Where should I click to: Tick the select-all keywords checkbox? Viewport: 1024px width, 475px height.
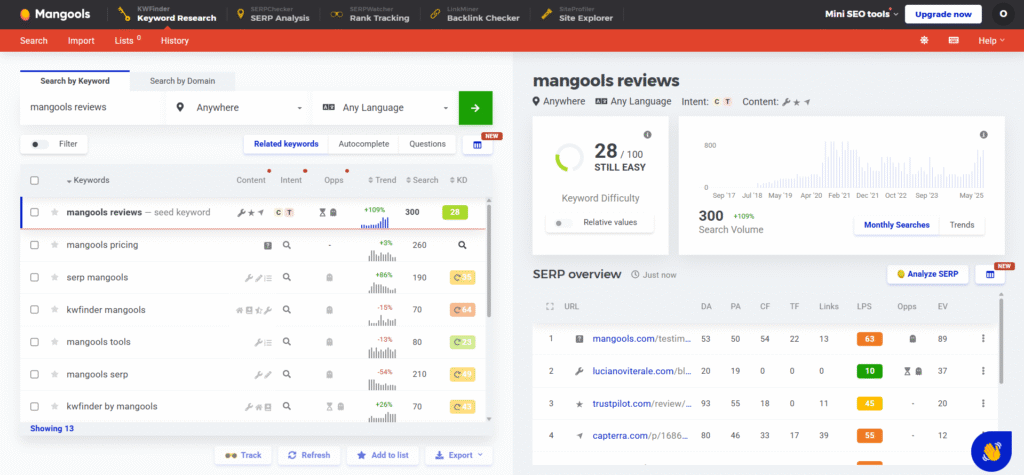tap(35, 180)
